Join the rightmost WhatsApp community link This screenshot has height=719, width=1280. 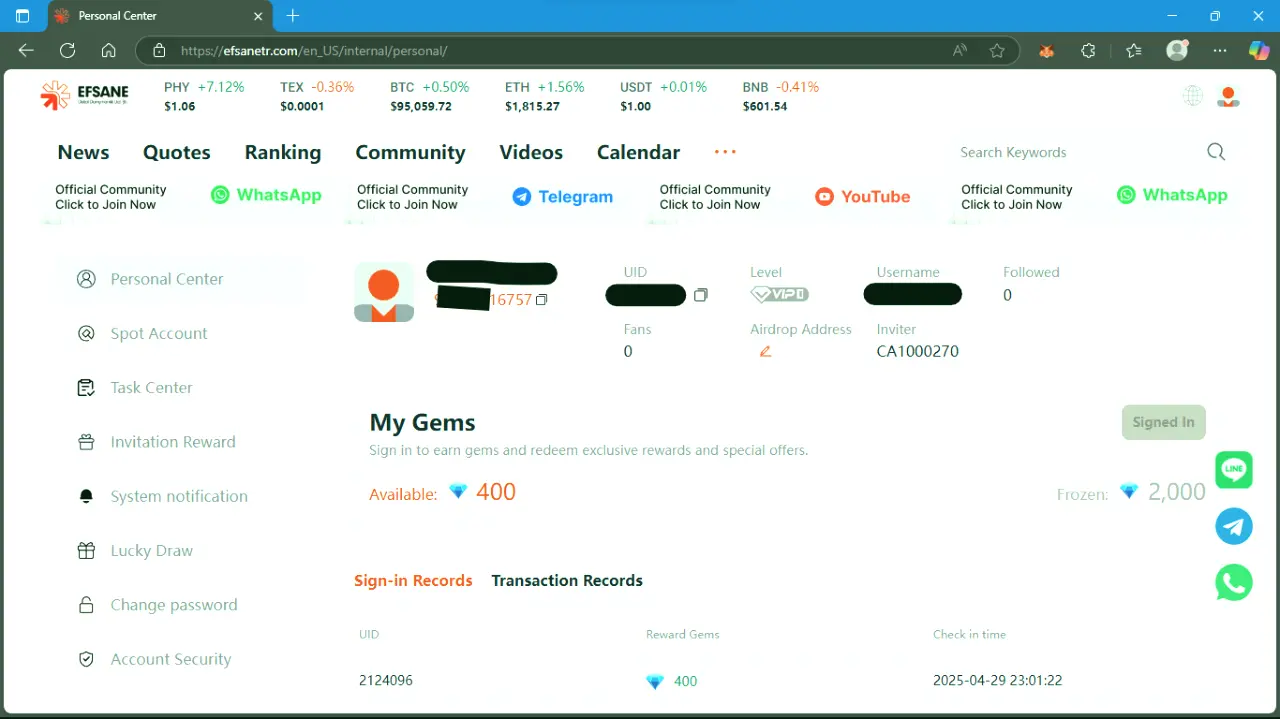pyautogui.click(x=1172, y=195)
